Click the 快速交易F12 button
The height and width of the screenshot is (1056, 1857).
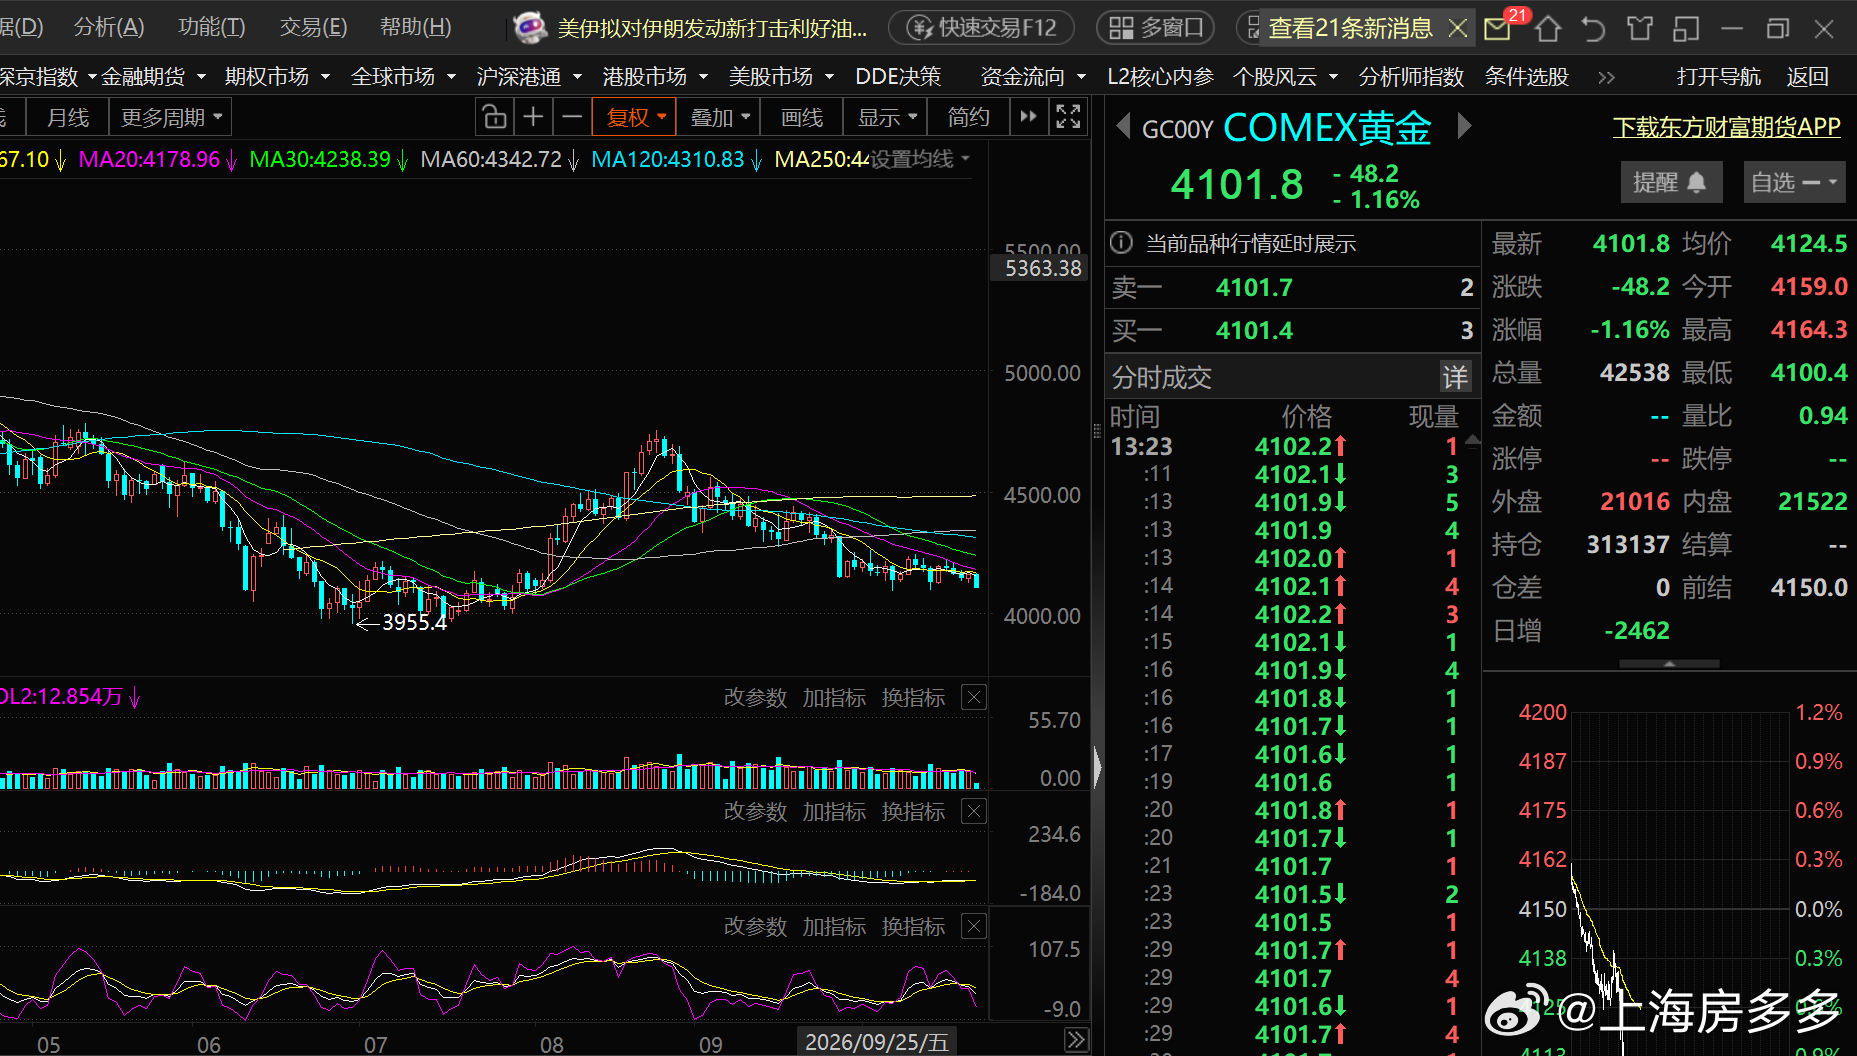pyautogui.click(x=981, y=28)
